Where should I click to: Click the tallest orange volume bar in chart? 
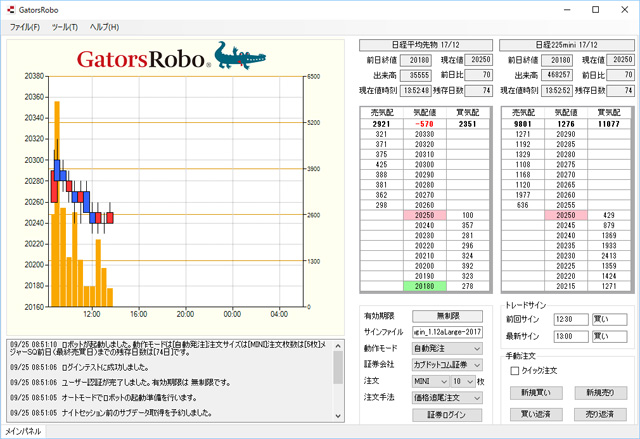[57, 204]
